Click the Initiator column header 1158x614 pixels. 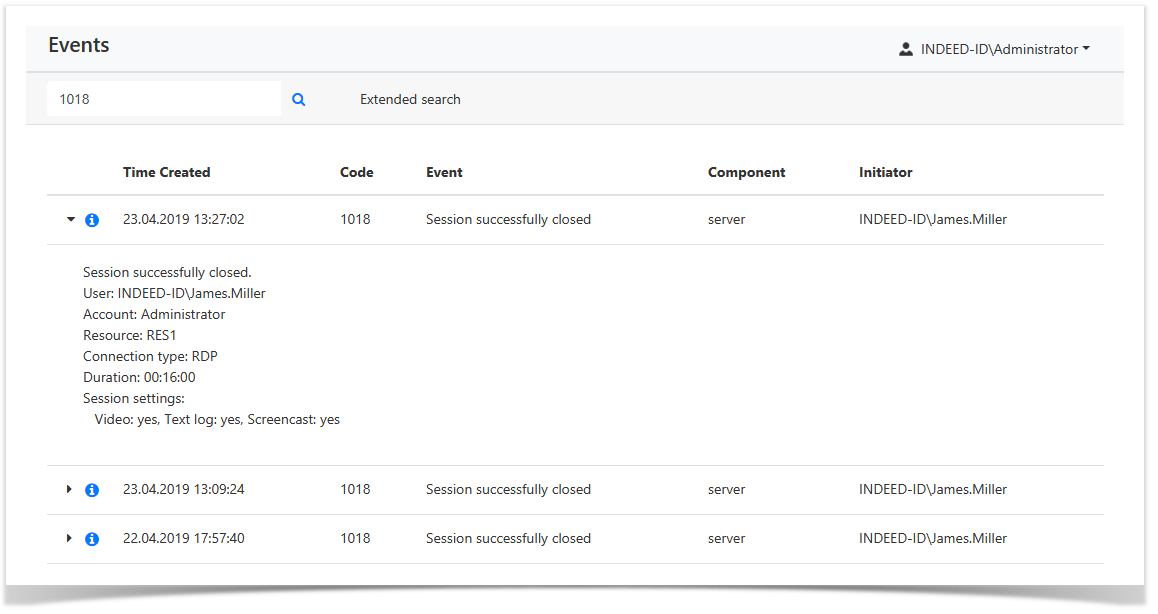[x=885, y=173]
